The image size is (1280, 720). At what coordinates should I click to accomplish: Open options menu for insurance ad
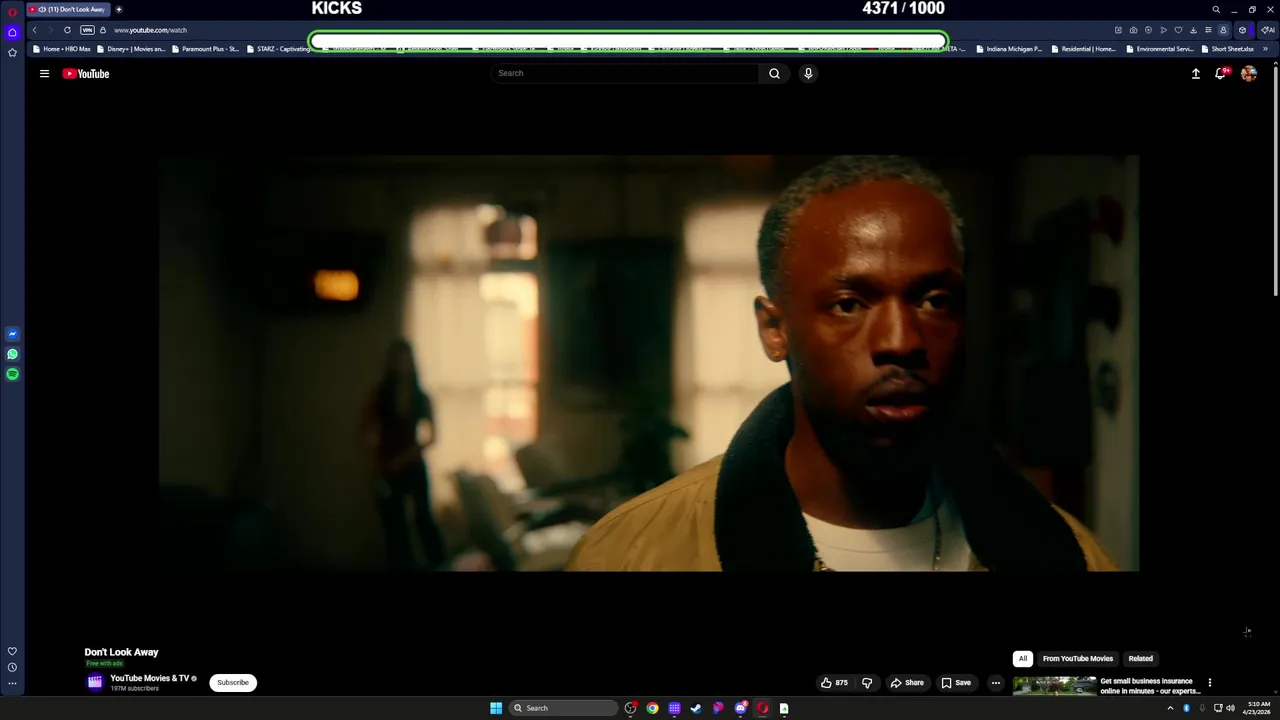point(1209,683)
